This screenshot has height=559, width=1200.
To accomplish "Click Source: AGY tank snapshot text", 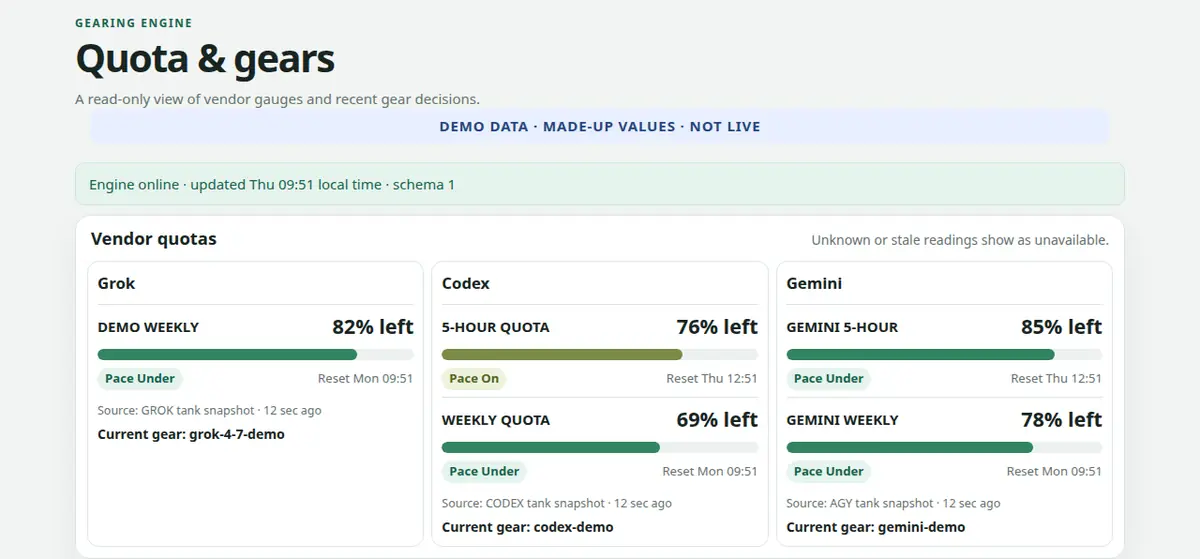I will [x=893, y=503].
